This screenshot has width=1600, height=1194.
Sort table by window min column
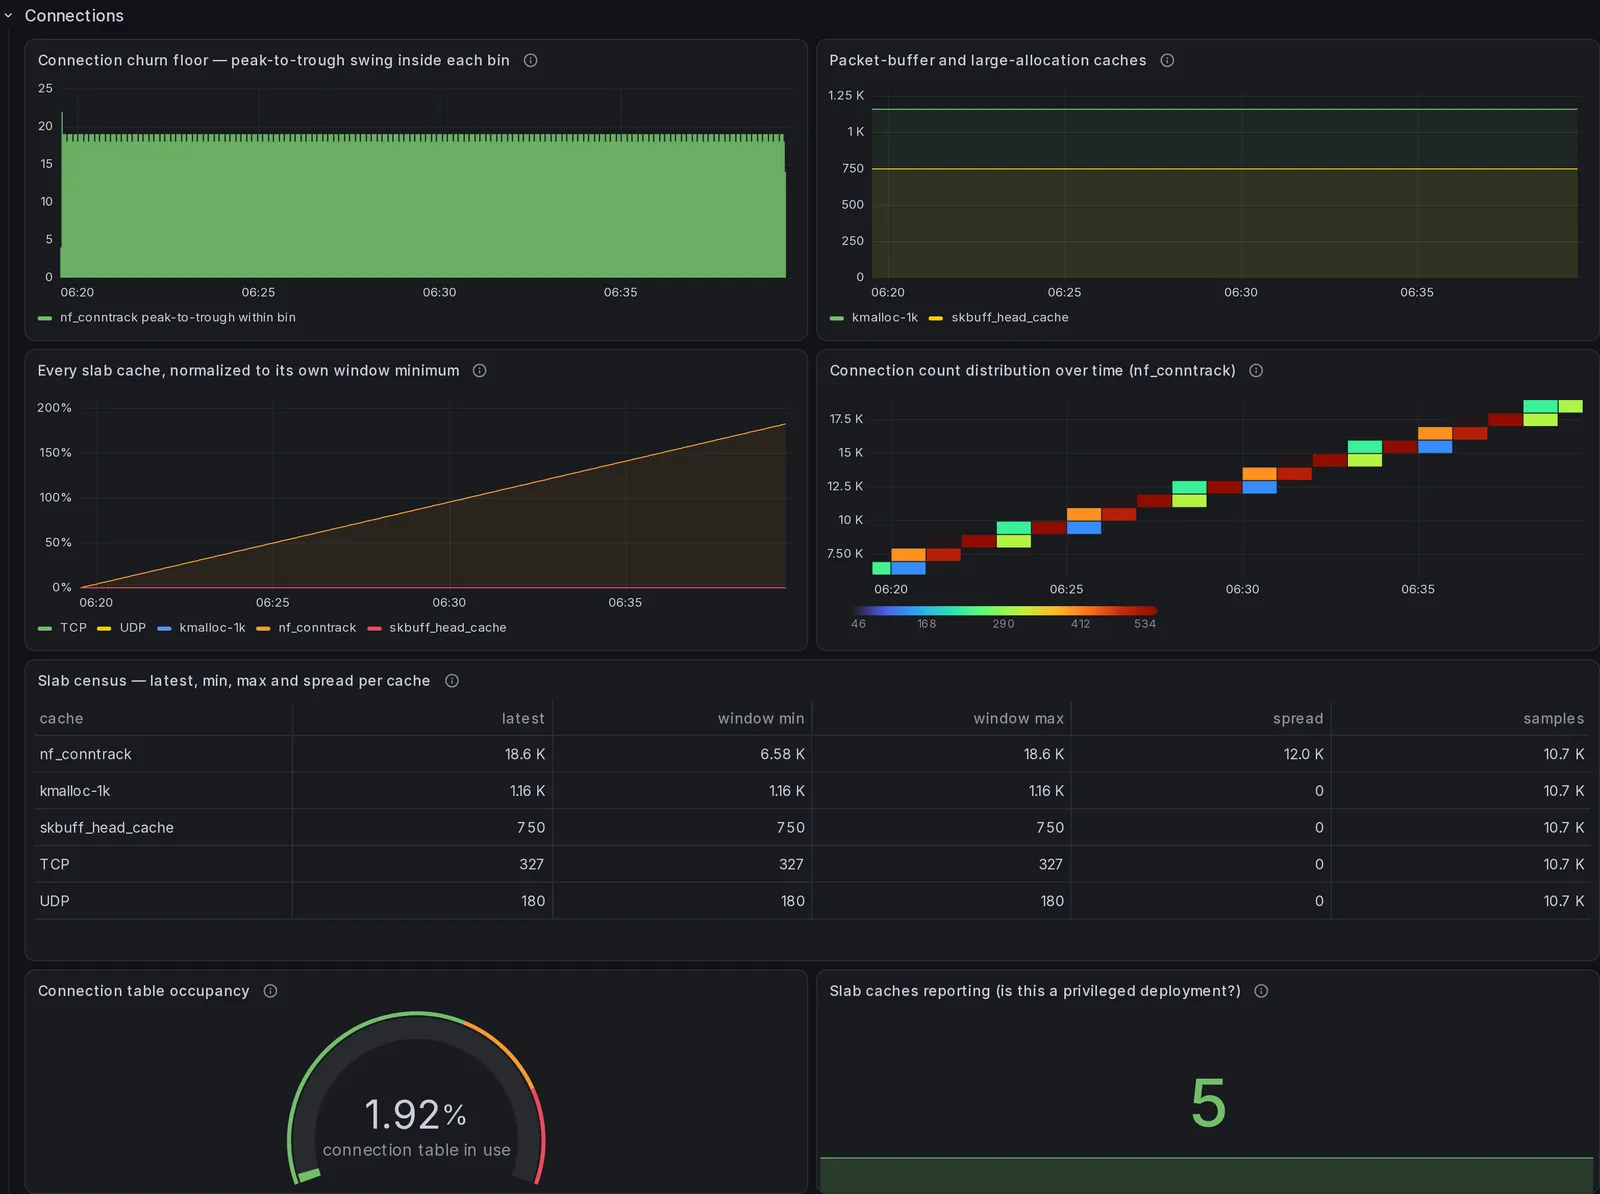pyautogui.click(x=761, y=718)
